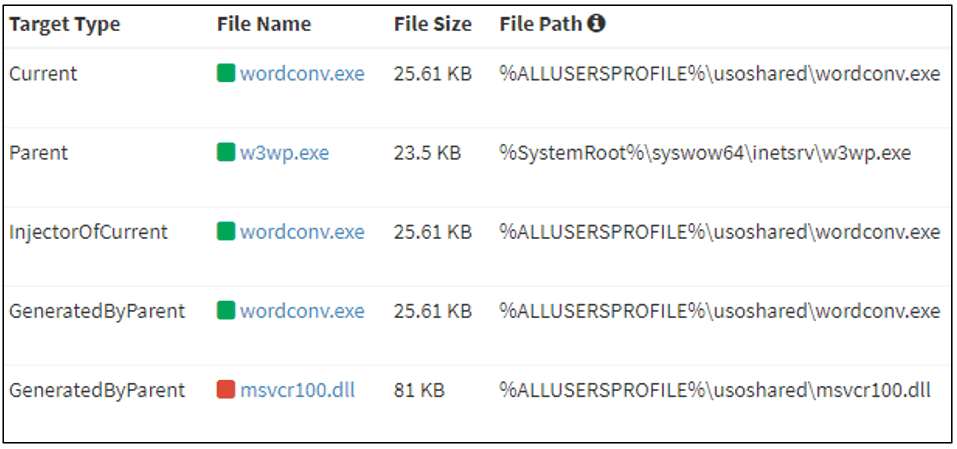Click the Target Type column header
Image resolution: width=957 pixels, height=449 pixels.
coord(65,24)
